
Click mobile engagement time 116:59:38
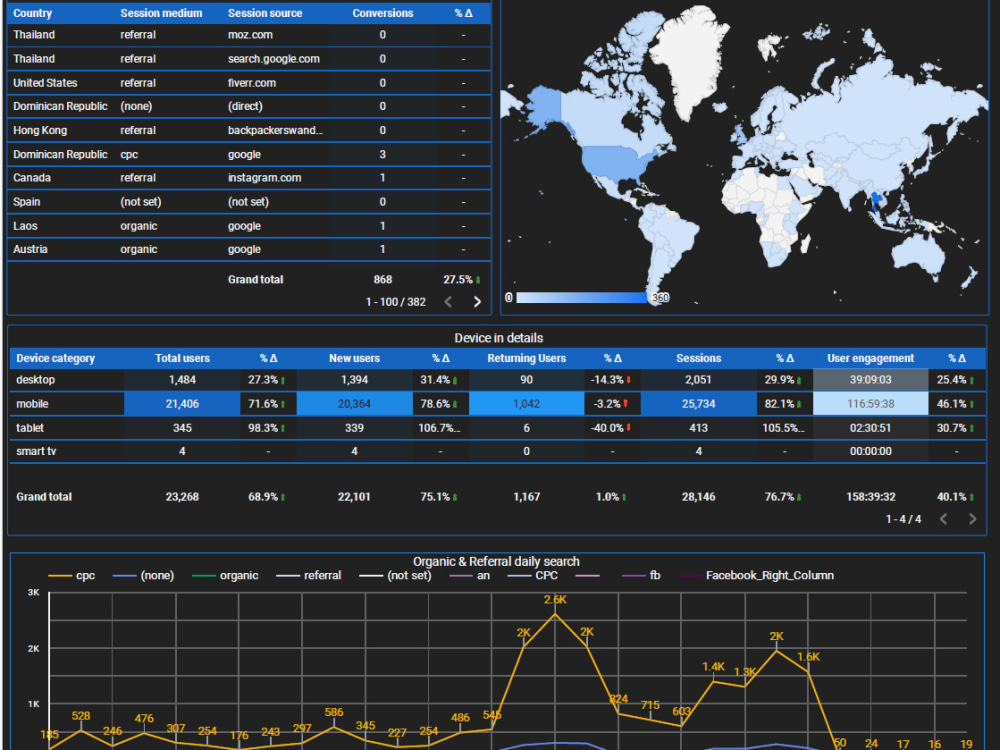pos(871,404)
